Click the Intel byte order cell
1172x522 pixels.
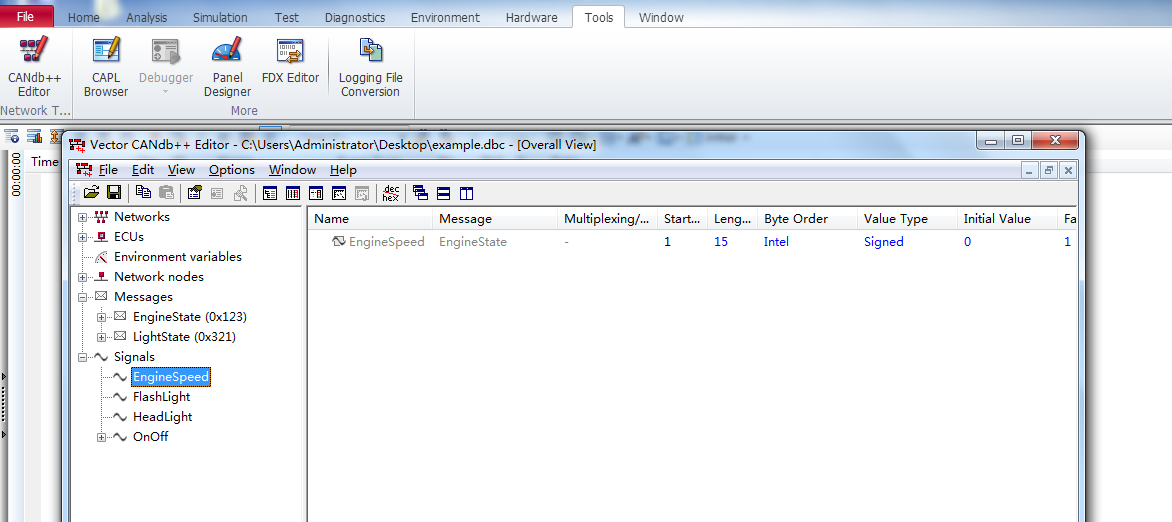[x=776, y=242]
